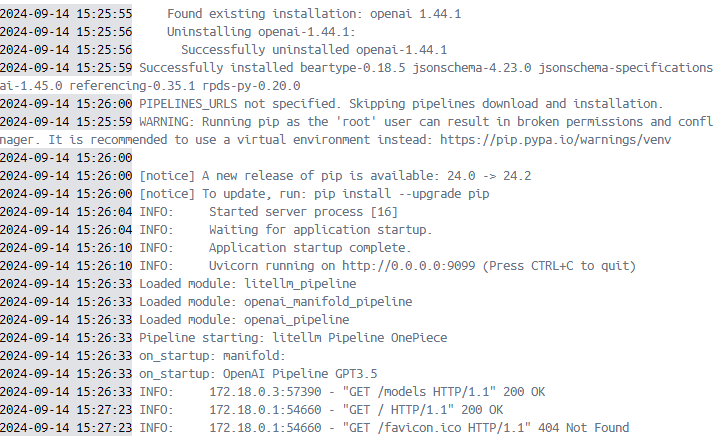Click the 'Loaded module: openai_manifold_pipeline' line
This screenshot has width=713, height=447.
276,301
